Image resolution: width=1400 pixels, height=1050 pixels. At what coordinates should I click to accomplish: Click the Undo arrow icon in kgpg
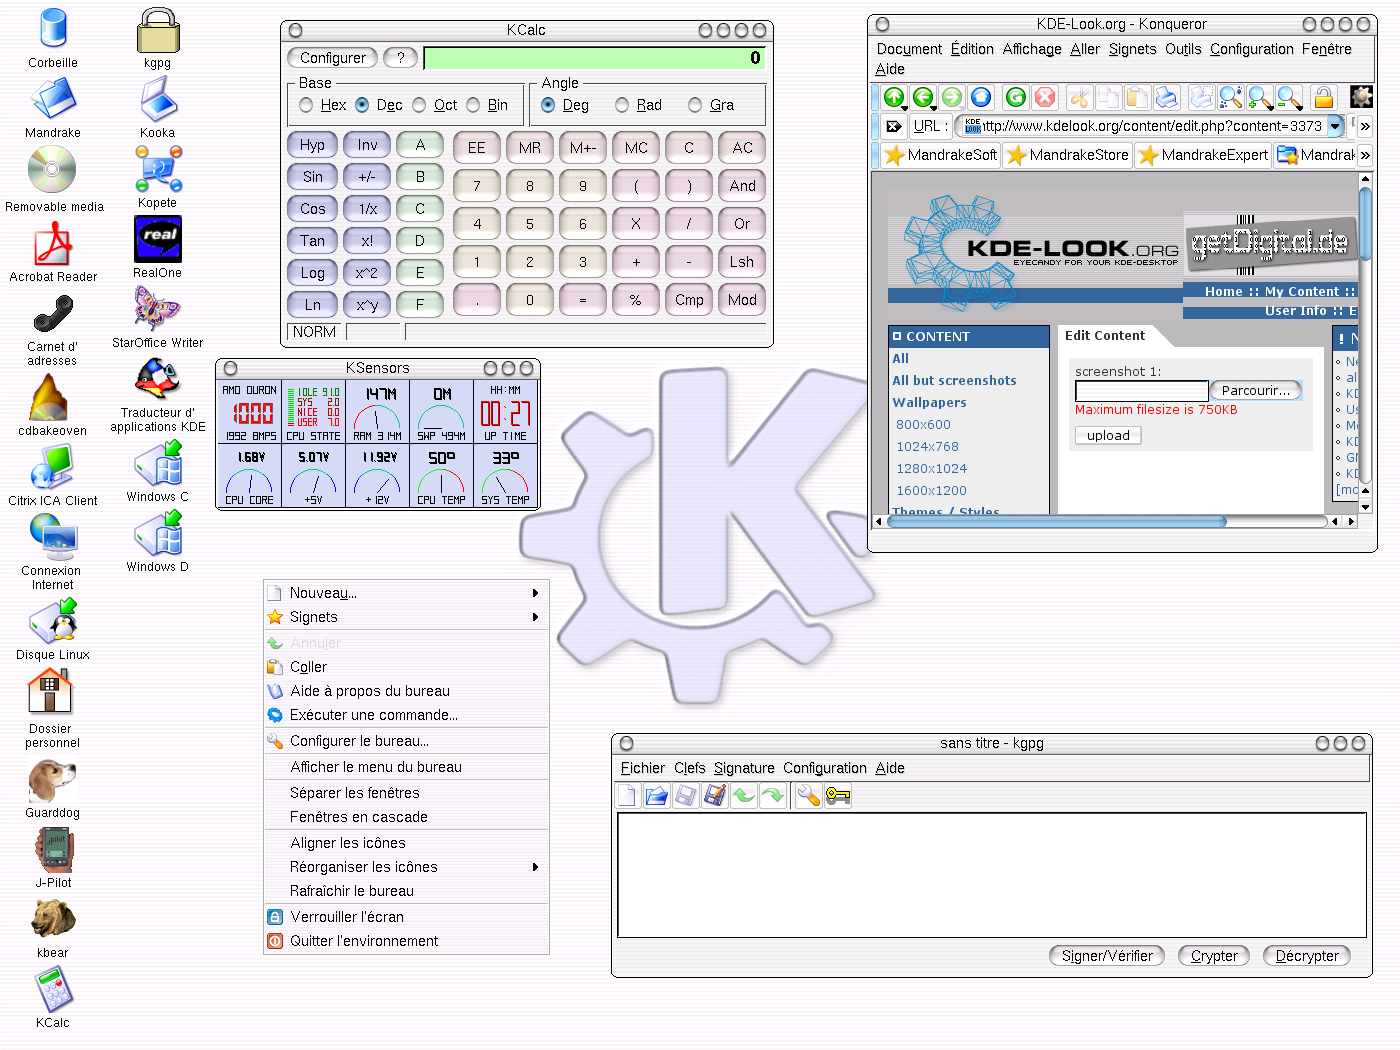coord(743,796)
